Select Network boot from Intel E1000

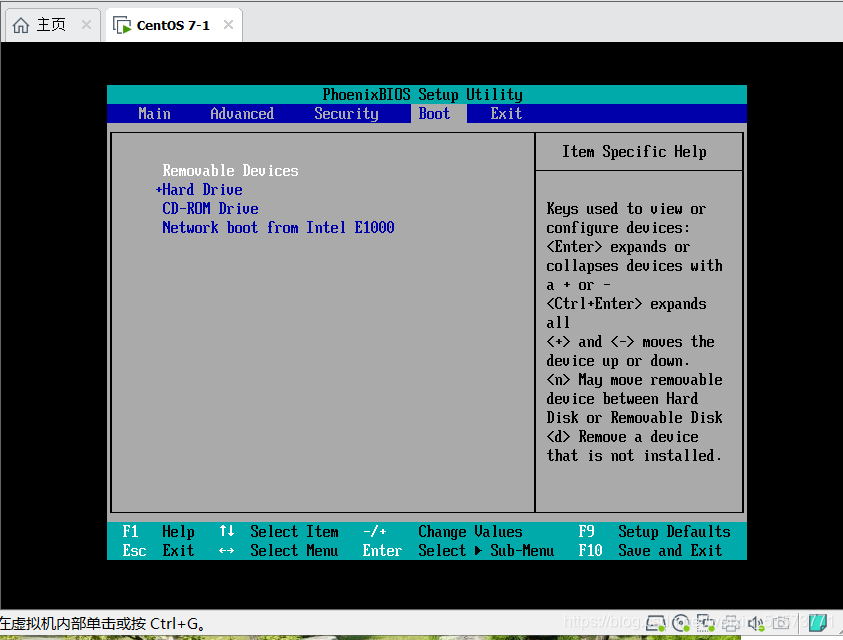[x=278, y=227]
